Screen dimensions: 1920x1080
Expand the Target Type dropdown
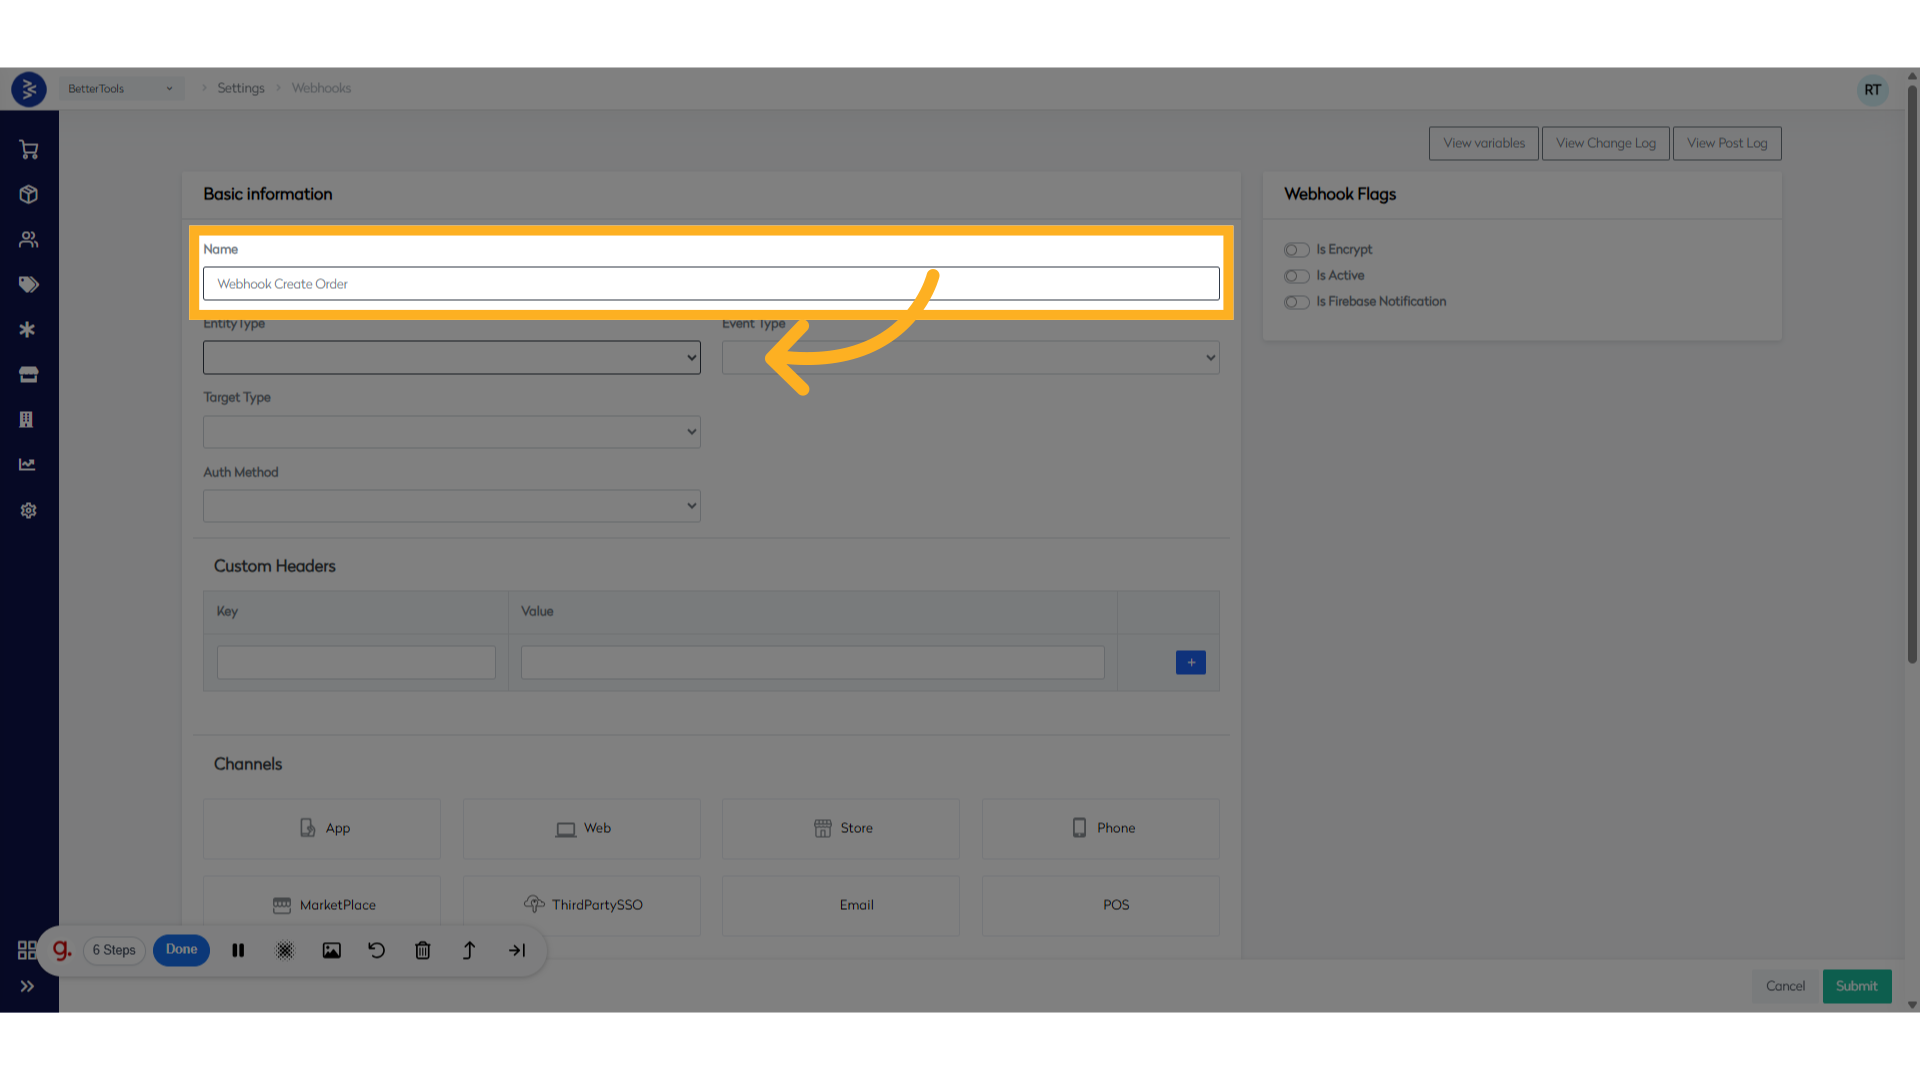click(451, 431)
